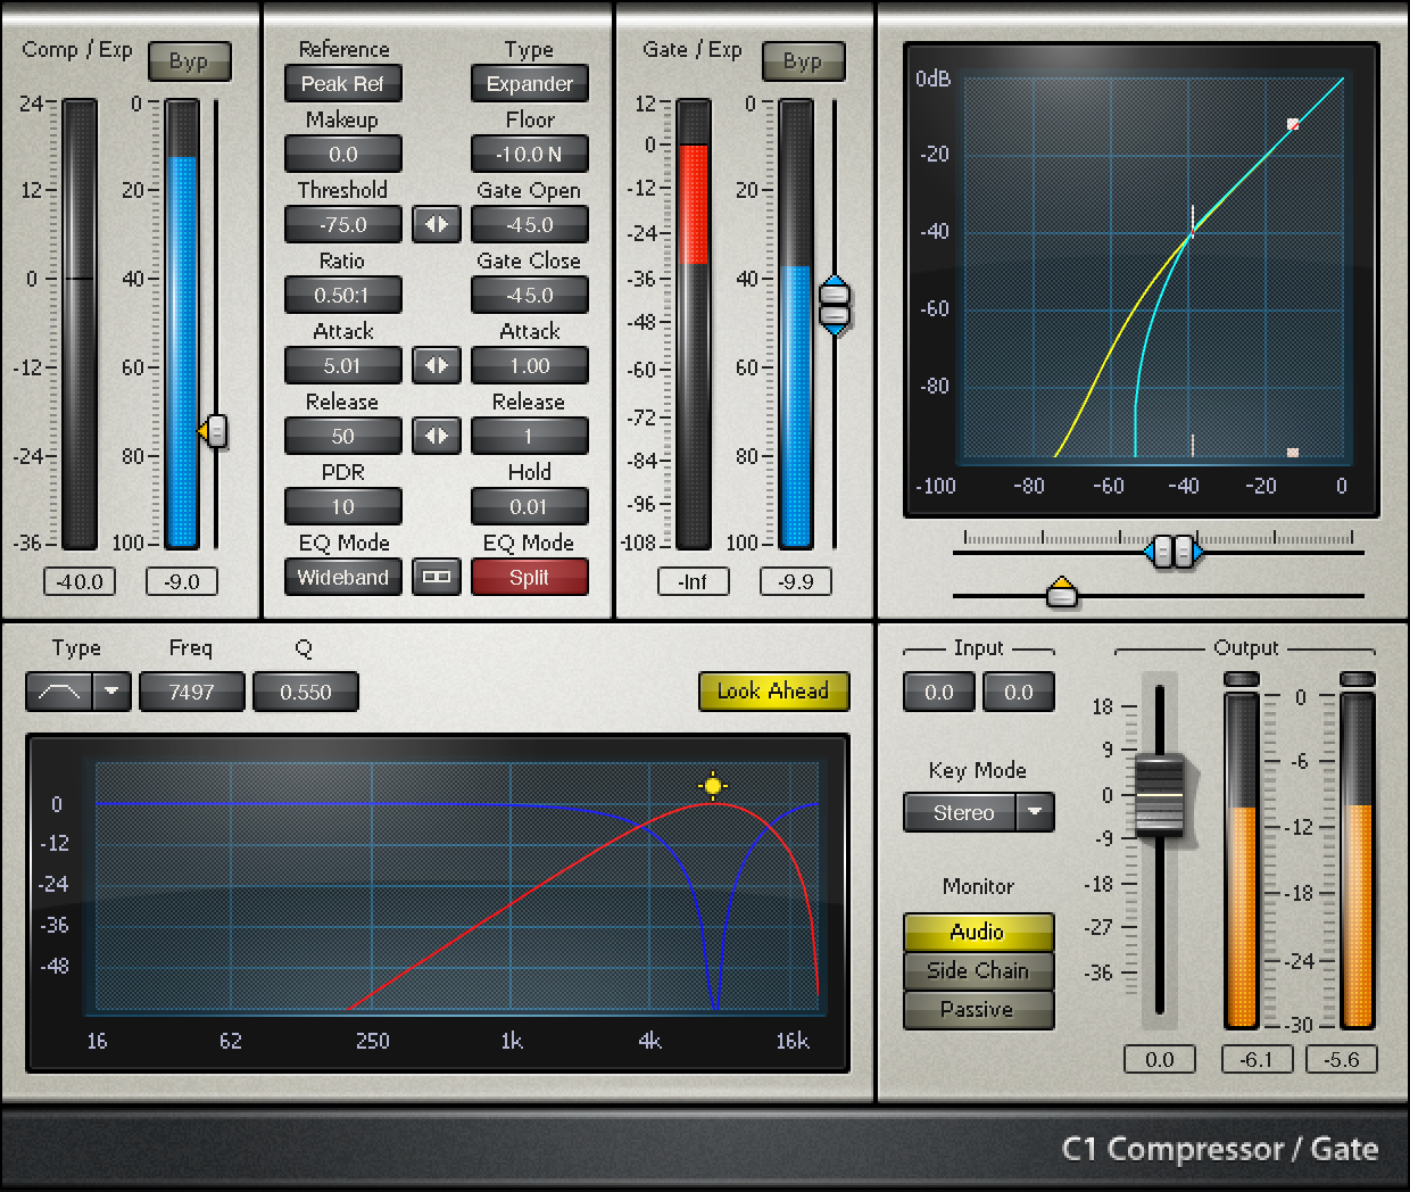The width and height of the screenshot is (1410, 1192).
Task: Click the input gain fader handle
Action: point(1159,795)
